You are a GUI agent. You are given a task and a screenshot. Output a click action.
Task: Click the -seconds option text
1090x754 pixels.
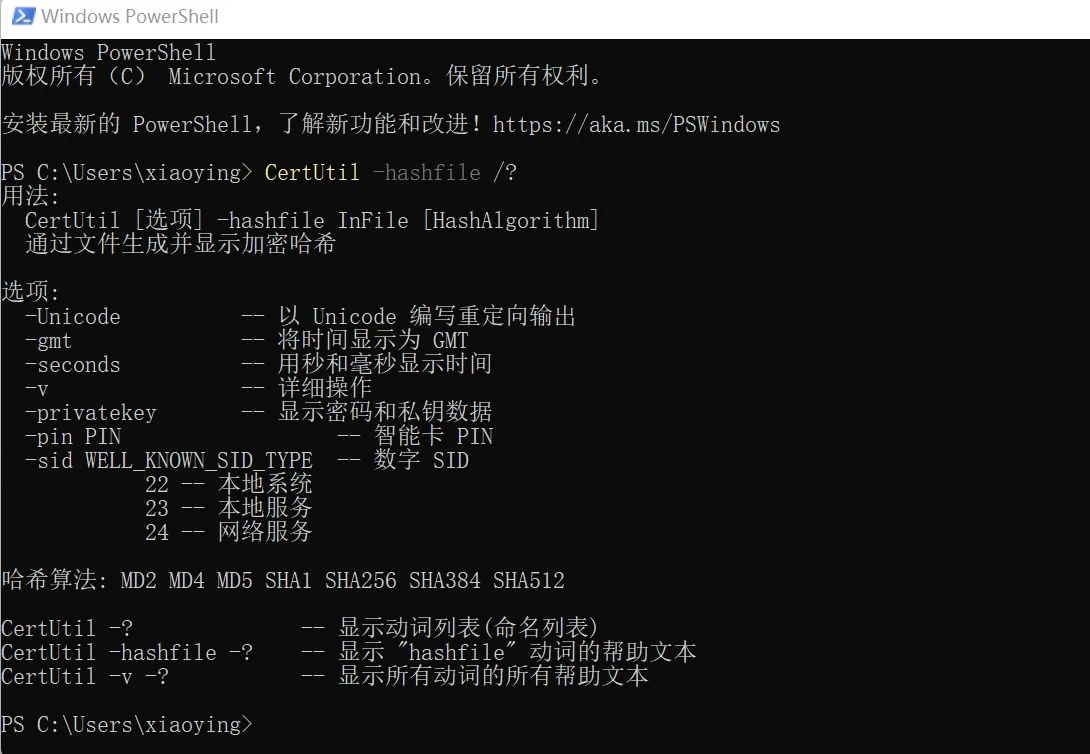coord(73,365)
